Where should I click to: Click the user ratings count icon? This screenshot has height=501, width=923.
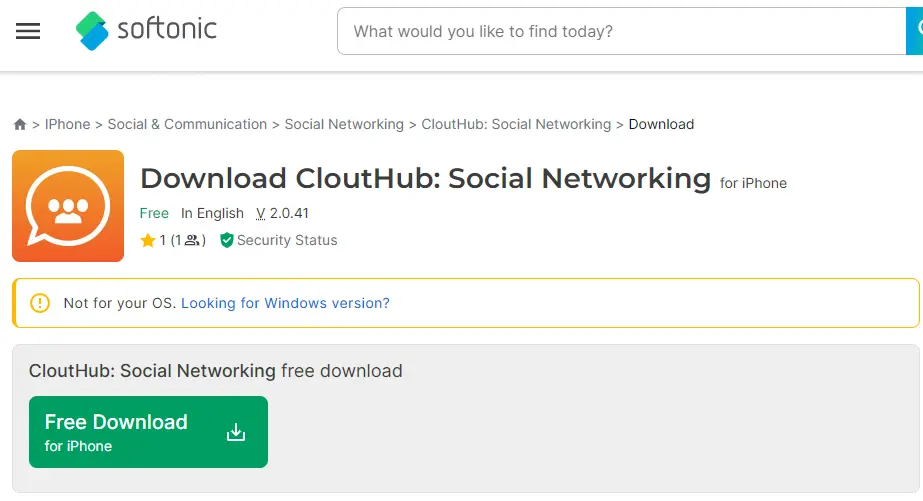[192, 240]
